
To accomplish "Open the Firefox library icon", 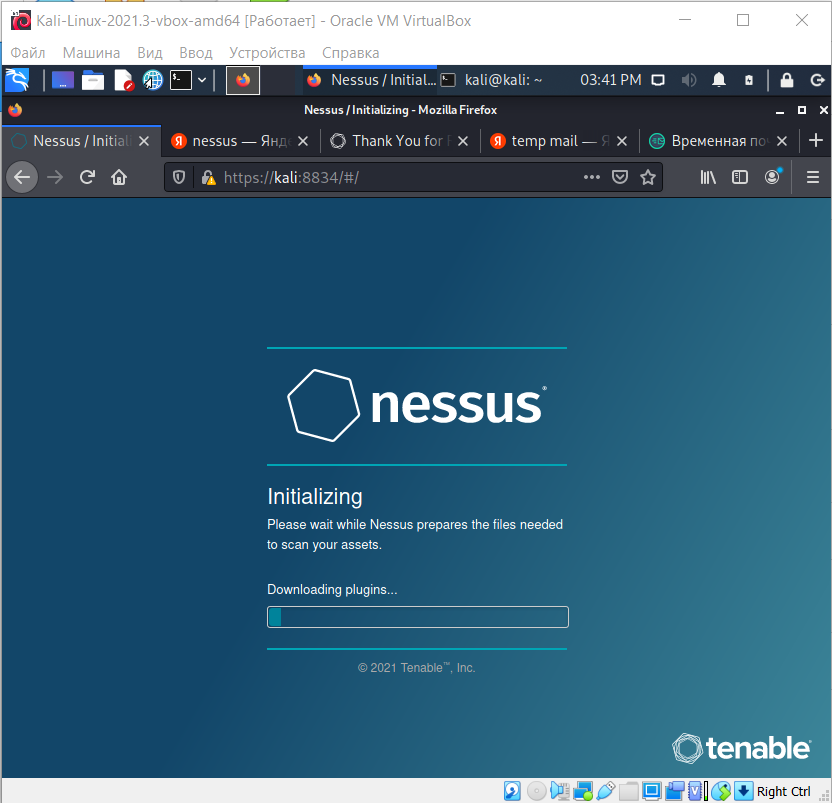I will point(708,177).
